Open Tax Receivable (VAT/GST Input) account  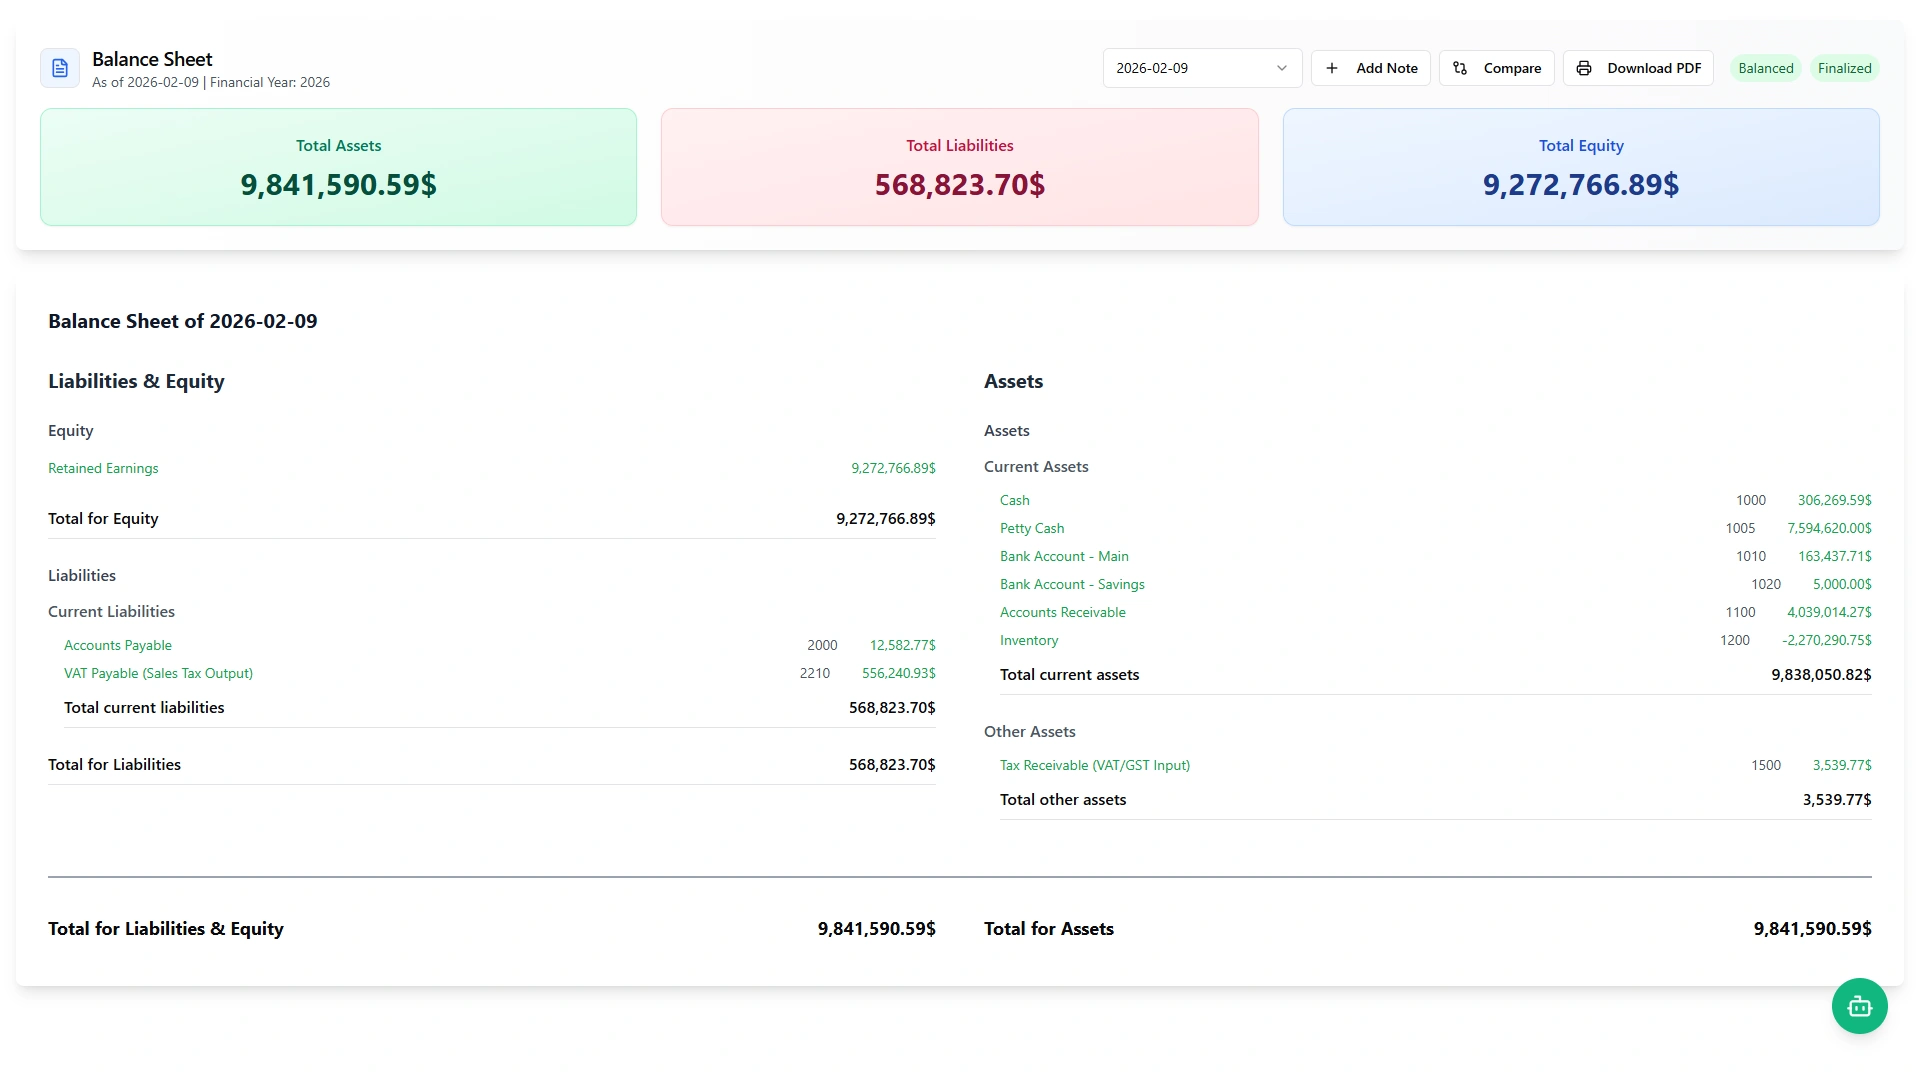[x=1095, y=765]
